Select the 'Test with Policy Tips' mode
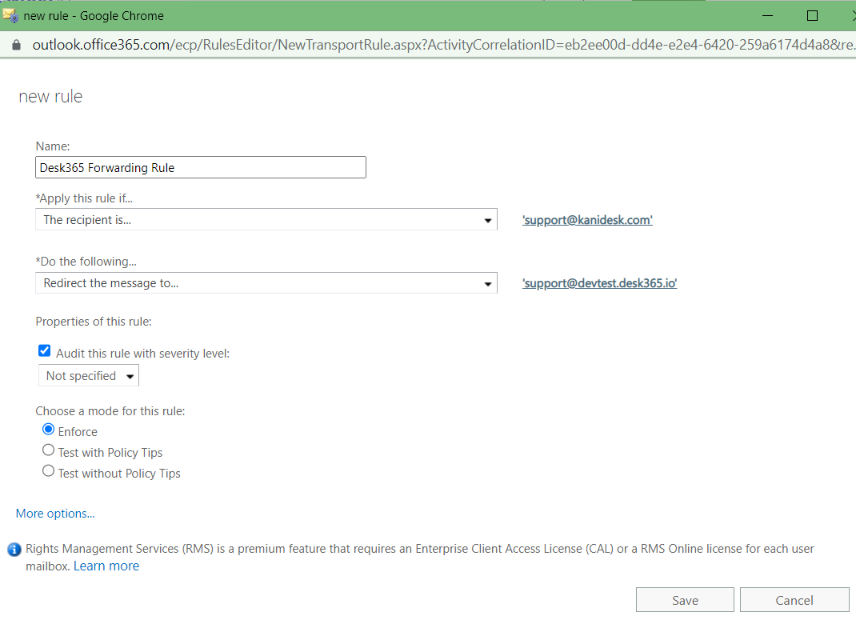Viewport: 856px width, 628px height. click(x=48, y=450)
